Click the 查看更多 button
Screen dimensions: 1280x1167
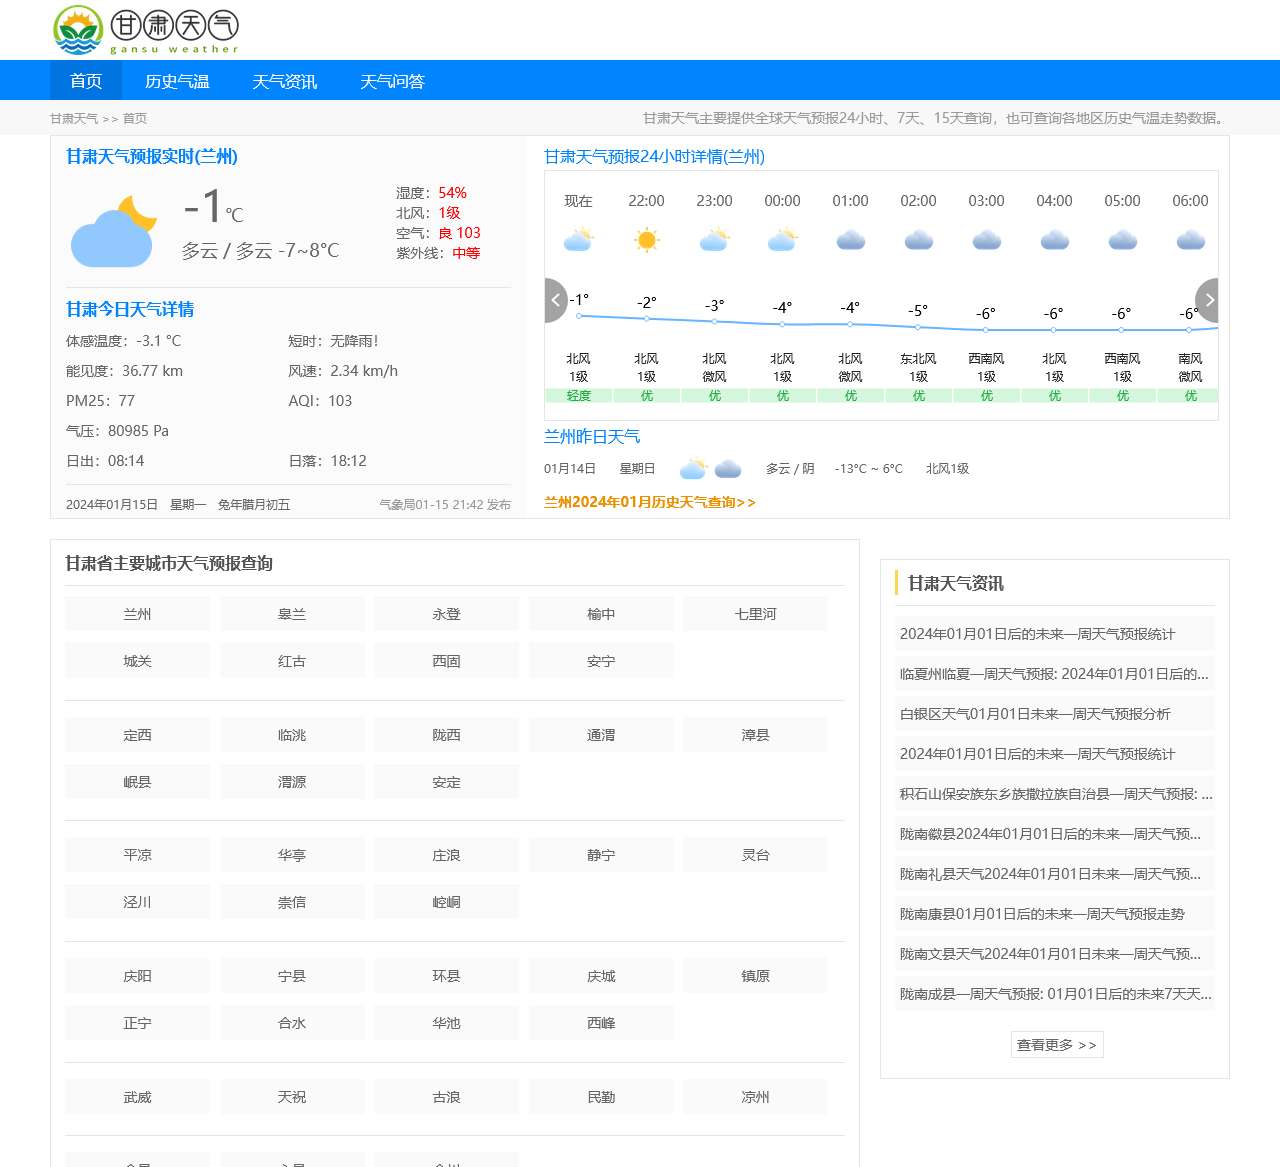1056,1044
